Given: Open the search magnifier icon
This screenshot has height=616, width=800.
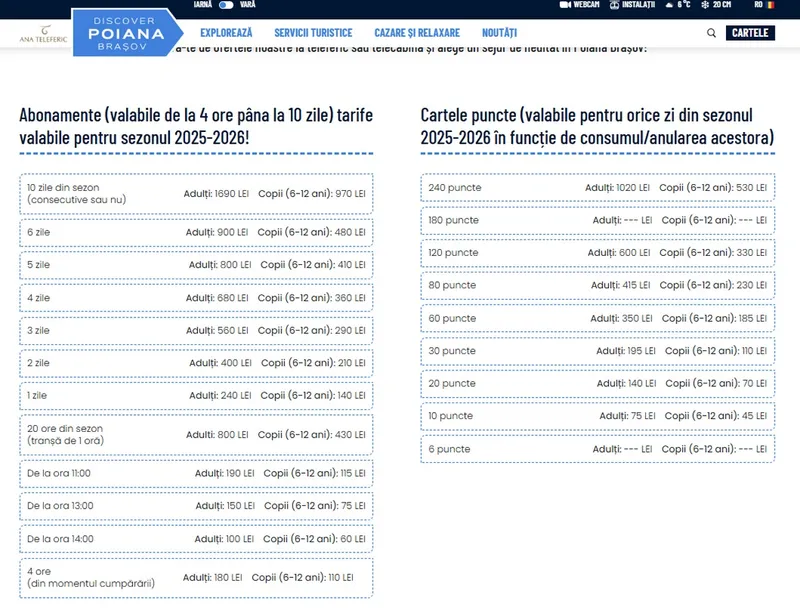Looking at the screenshot, I should click(x=711, y=33).
